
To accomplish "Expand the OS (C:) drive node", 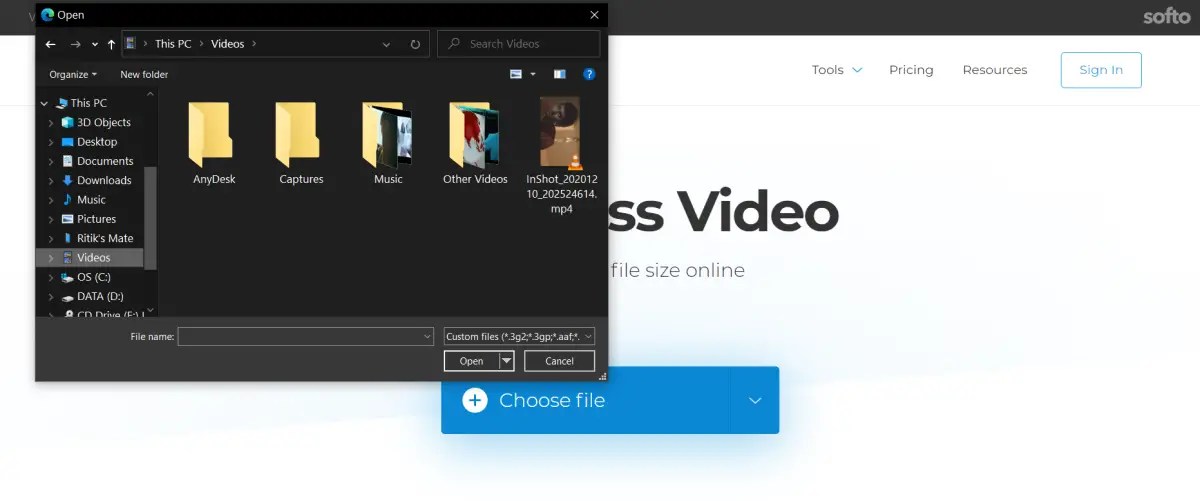I will (x=51, y=277).
